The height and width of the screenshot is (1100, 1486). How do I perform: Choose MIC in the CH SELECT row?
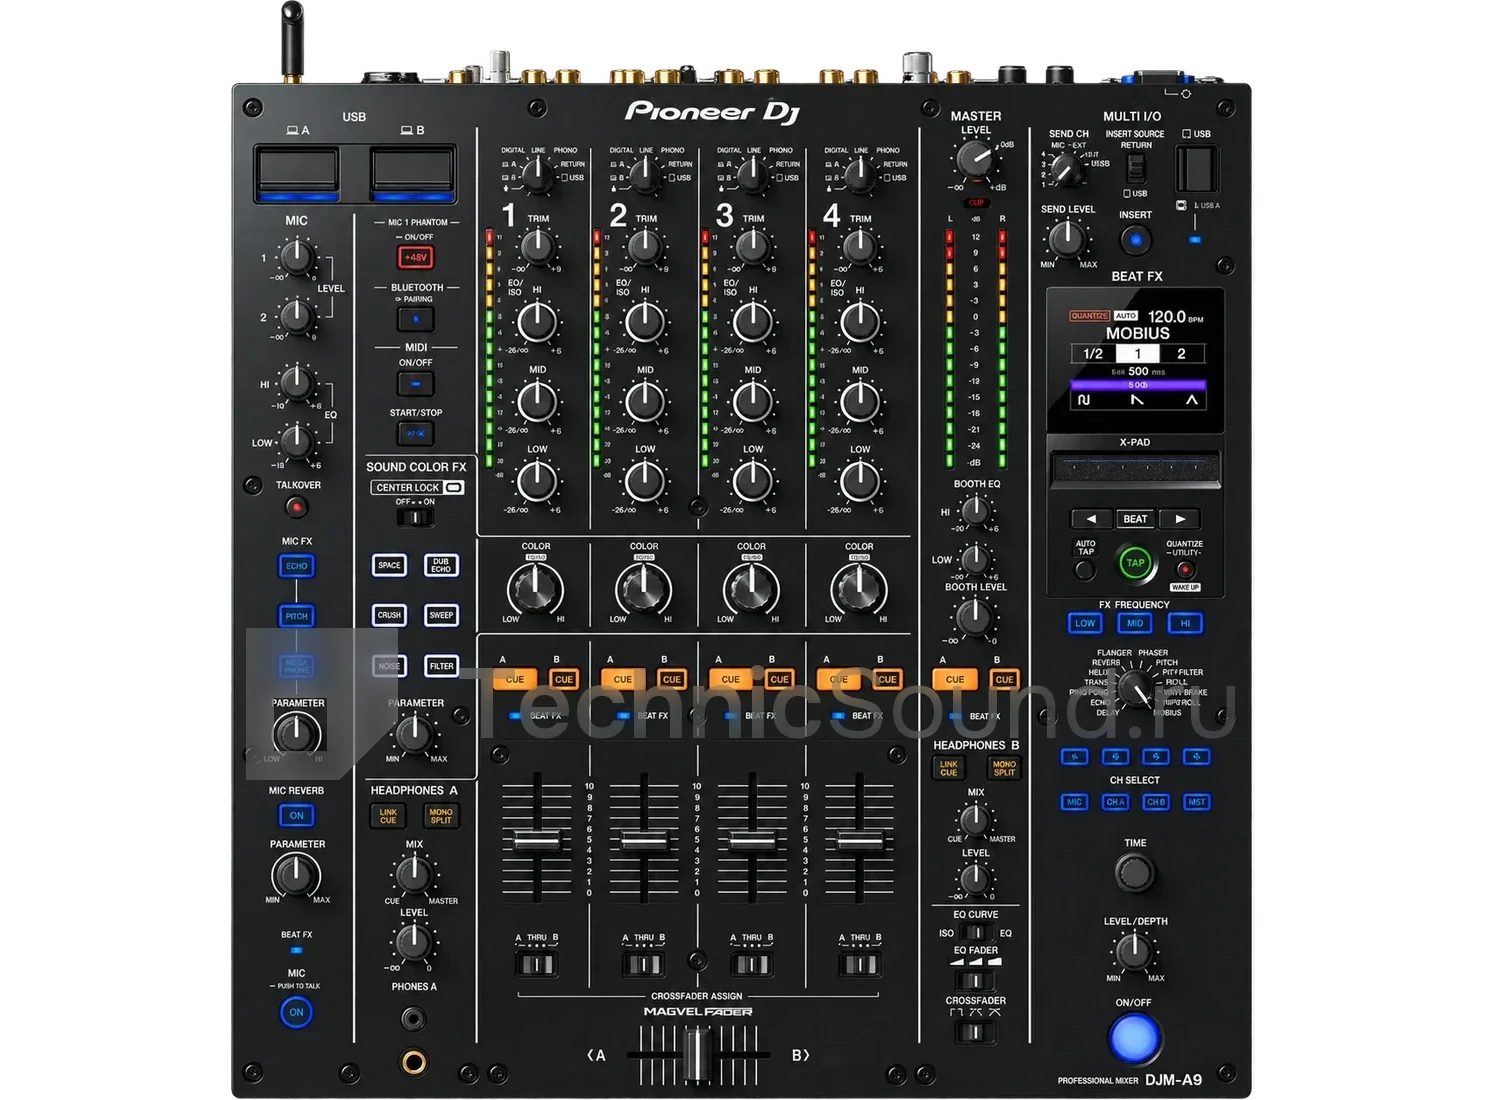pos(1075,802)
